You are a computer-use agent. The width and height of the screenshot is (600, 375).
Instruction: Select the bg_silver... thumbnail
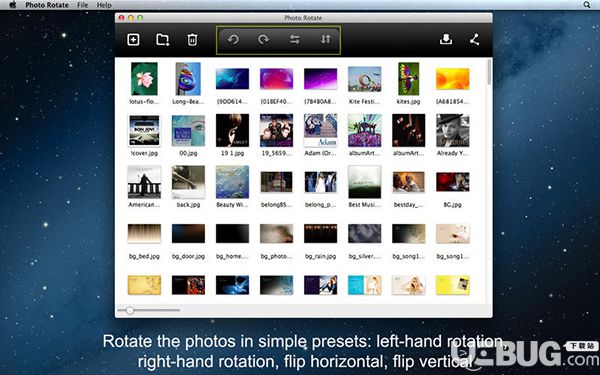click(365, 233)
